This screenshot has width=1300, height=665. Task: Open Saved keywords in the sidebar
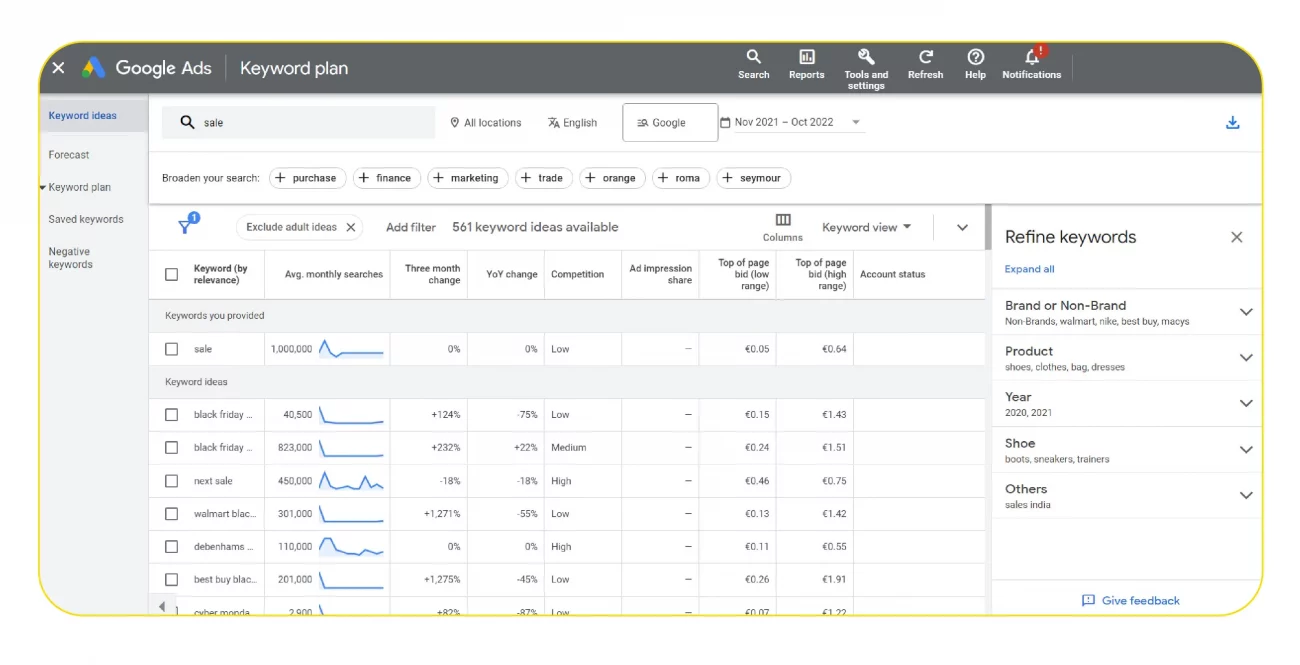[86, 219]
